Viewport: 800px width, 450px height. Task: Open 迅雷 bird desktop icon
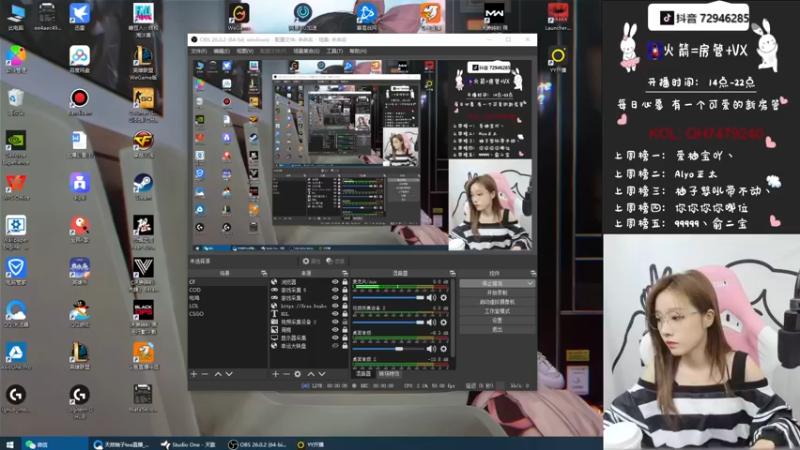[x=79, y=17]
